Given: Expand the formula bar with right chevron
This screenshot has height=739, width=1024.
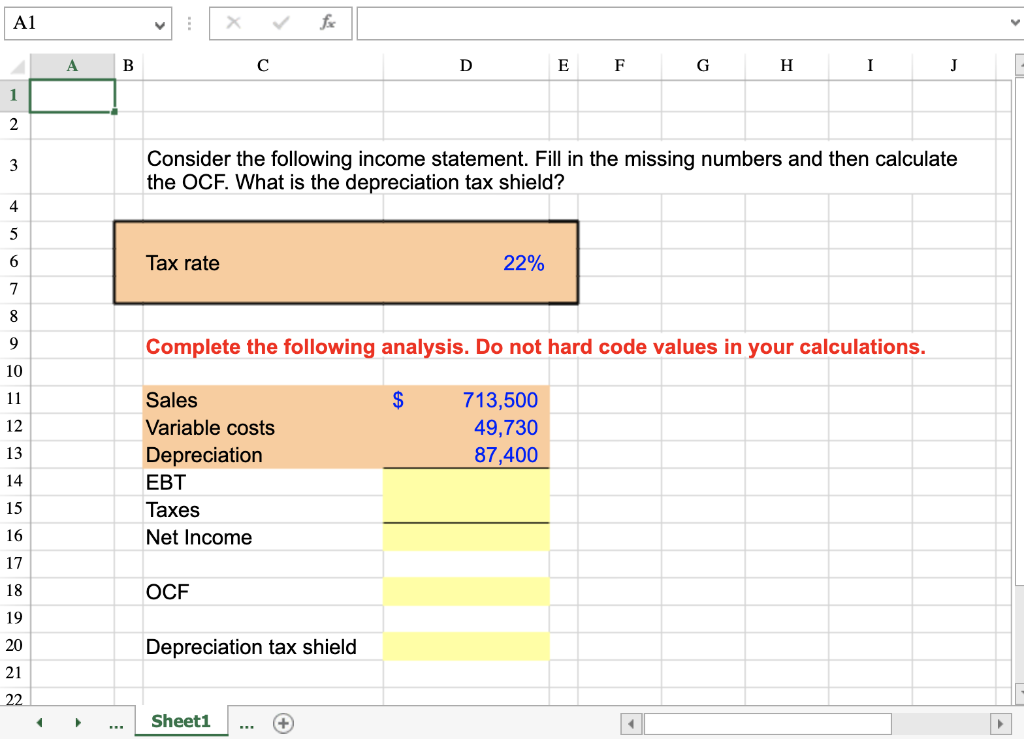Looking at the screenshot, I should pos(1015,23).
